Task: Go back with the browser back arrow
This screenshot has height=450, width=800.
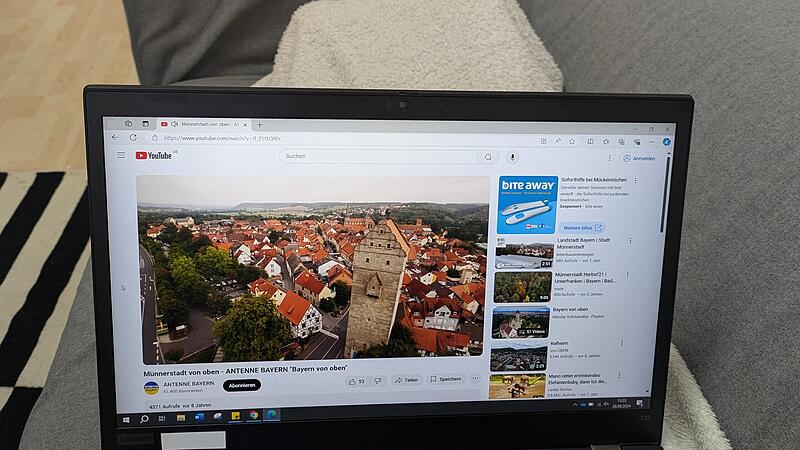Action: [x=115, y=137]
